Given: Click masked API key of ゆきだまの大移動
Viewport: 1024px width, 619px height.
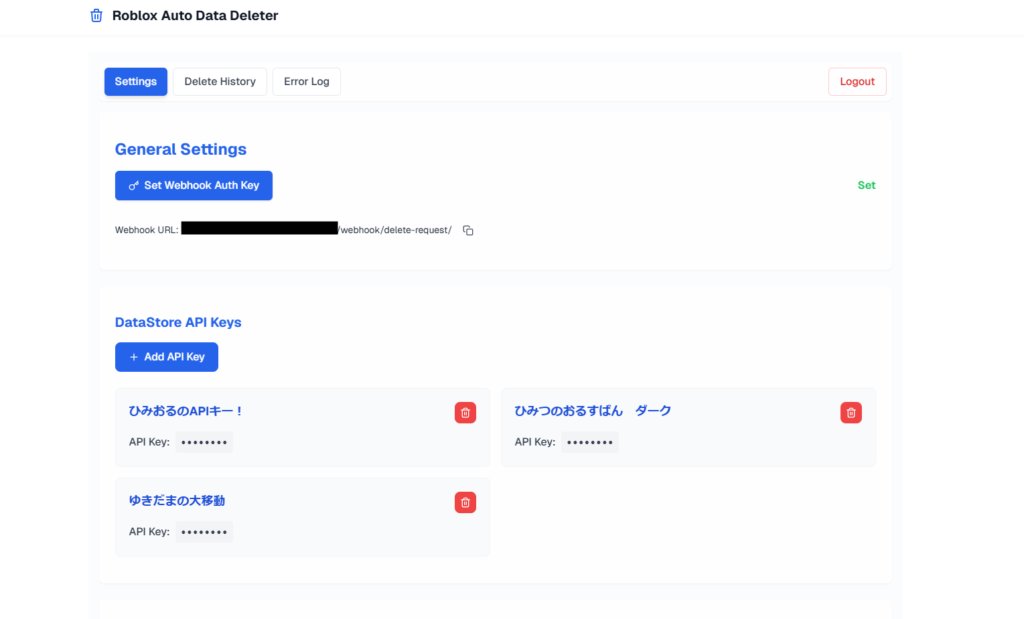Looking at the screenshot, I should pos(204,532).
